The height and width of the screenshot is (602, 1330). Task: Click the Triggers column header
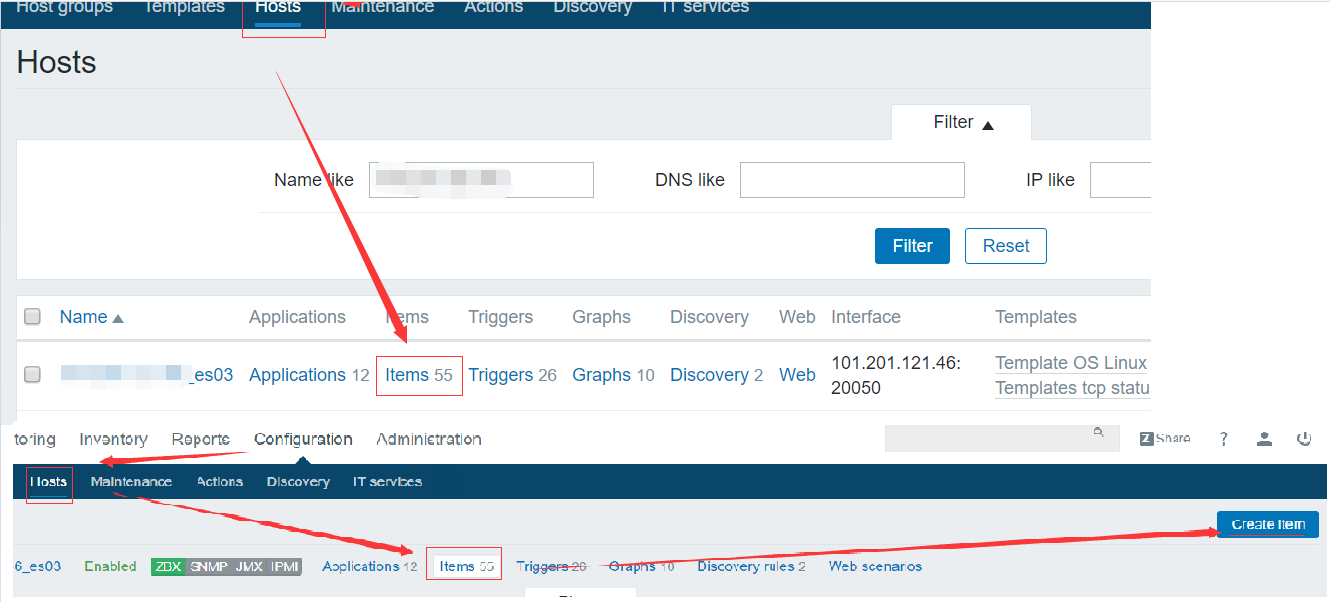pos(500,317)
